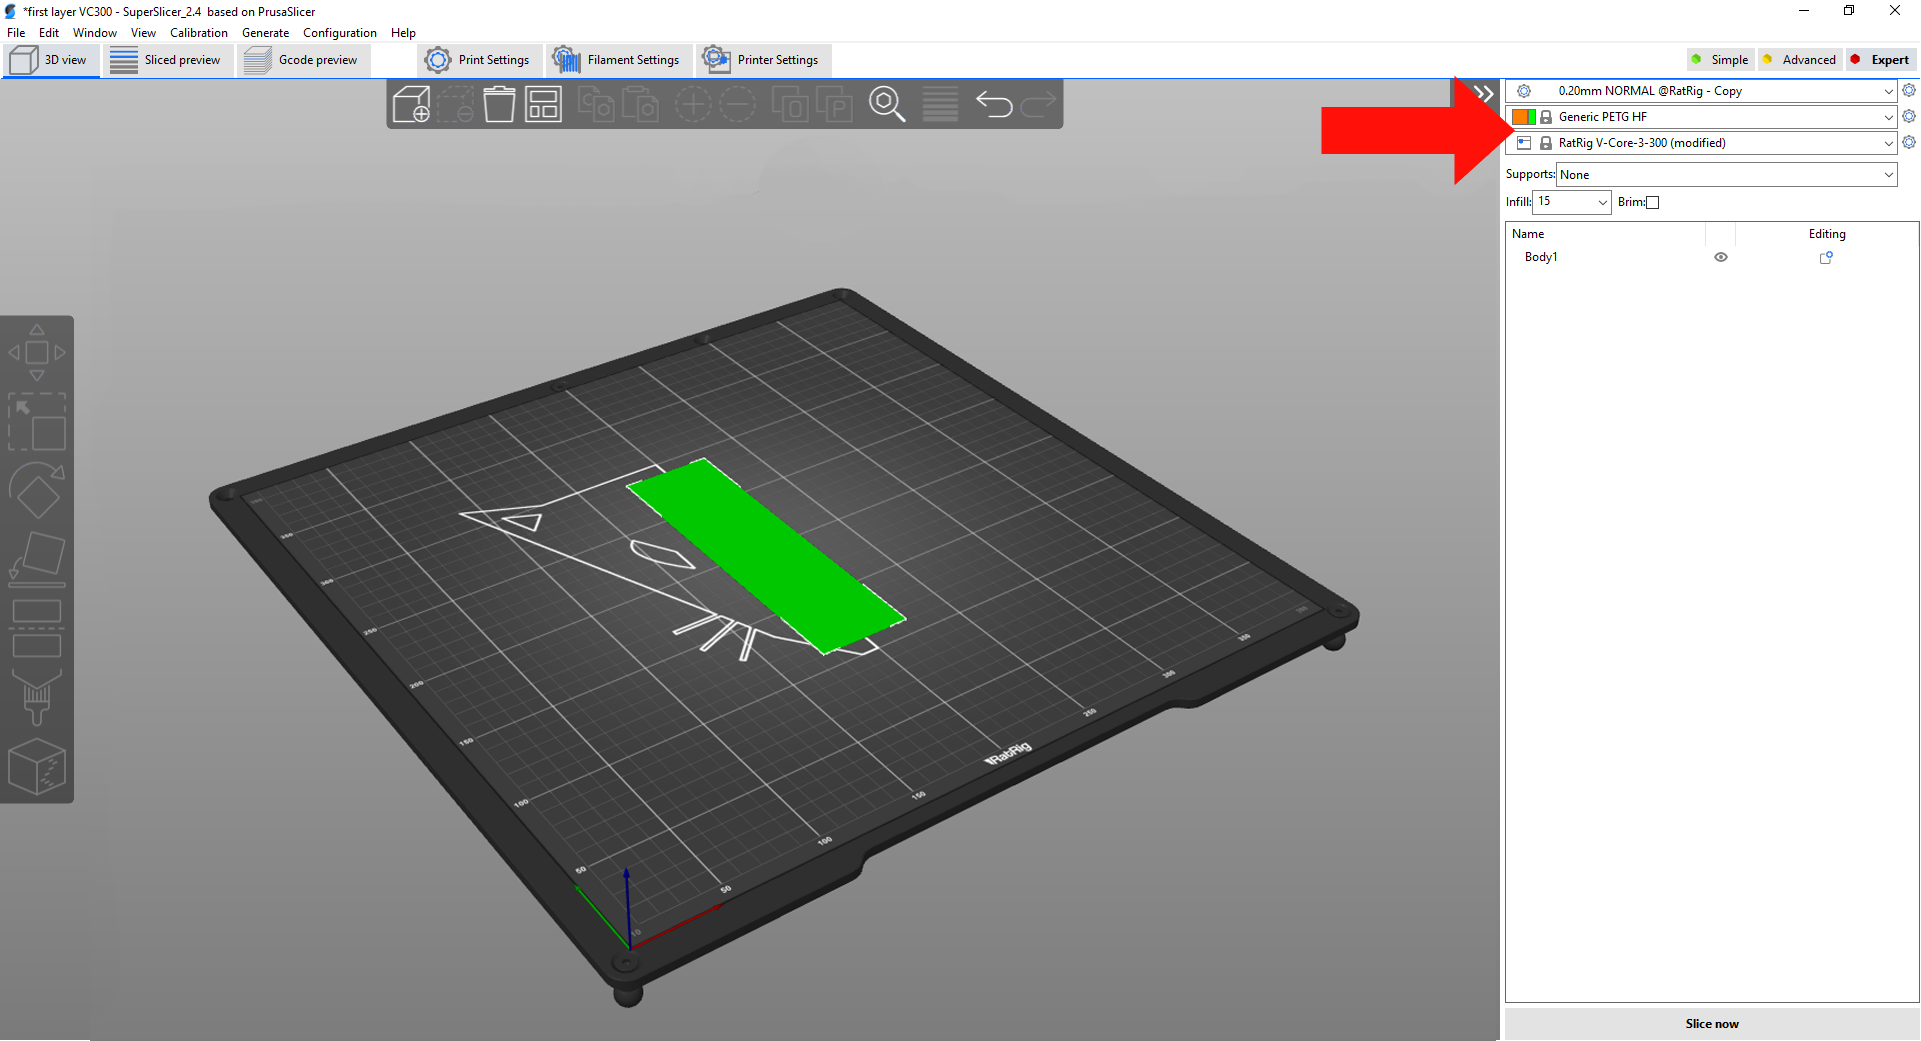Open the File menu
Image resolution: width=1921 pixels, height=1041 pixels.
coord(16,33)
